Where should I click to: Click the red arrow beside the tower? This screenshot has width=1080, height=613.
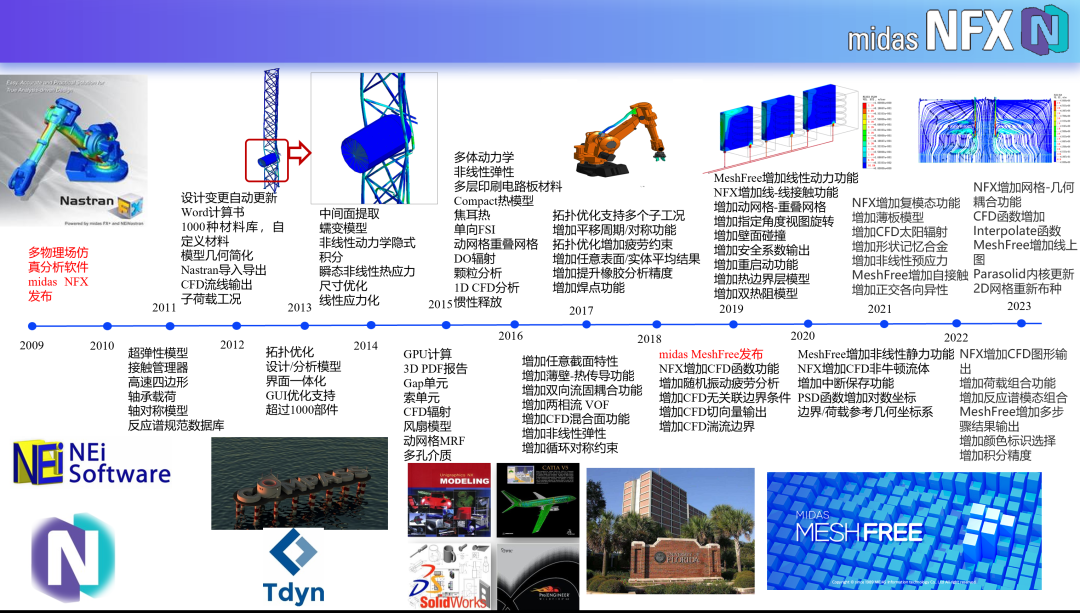point(300,152)
